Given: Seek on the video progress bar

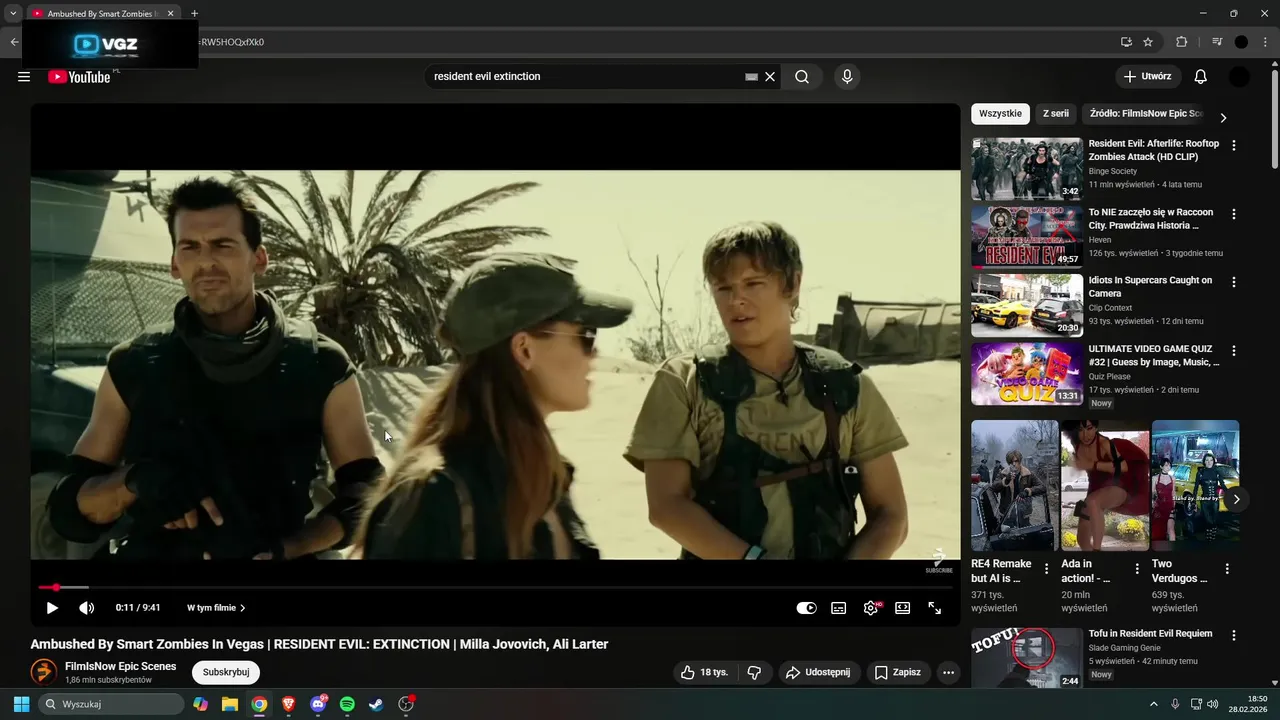Looking at the screenshot, I should tap(495, 587).
